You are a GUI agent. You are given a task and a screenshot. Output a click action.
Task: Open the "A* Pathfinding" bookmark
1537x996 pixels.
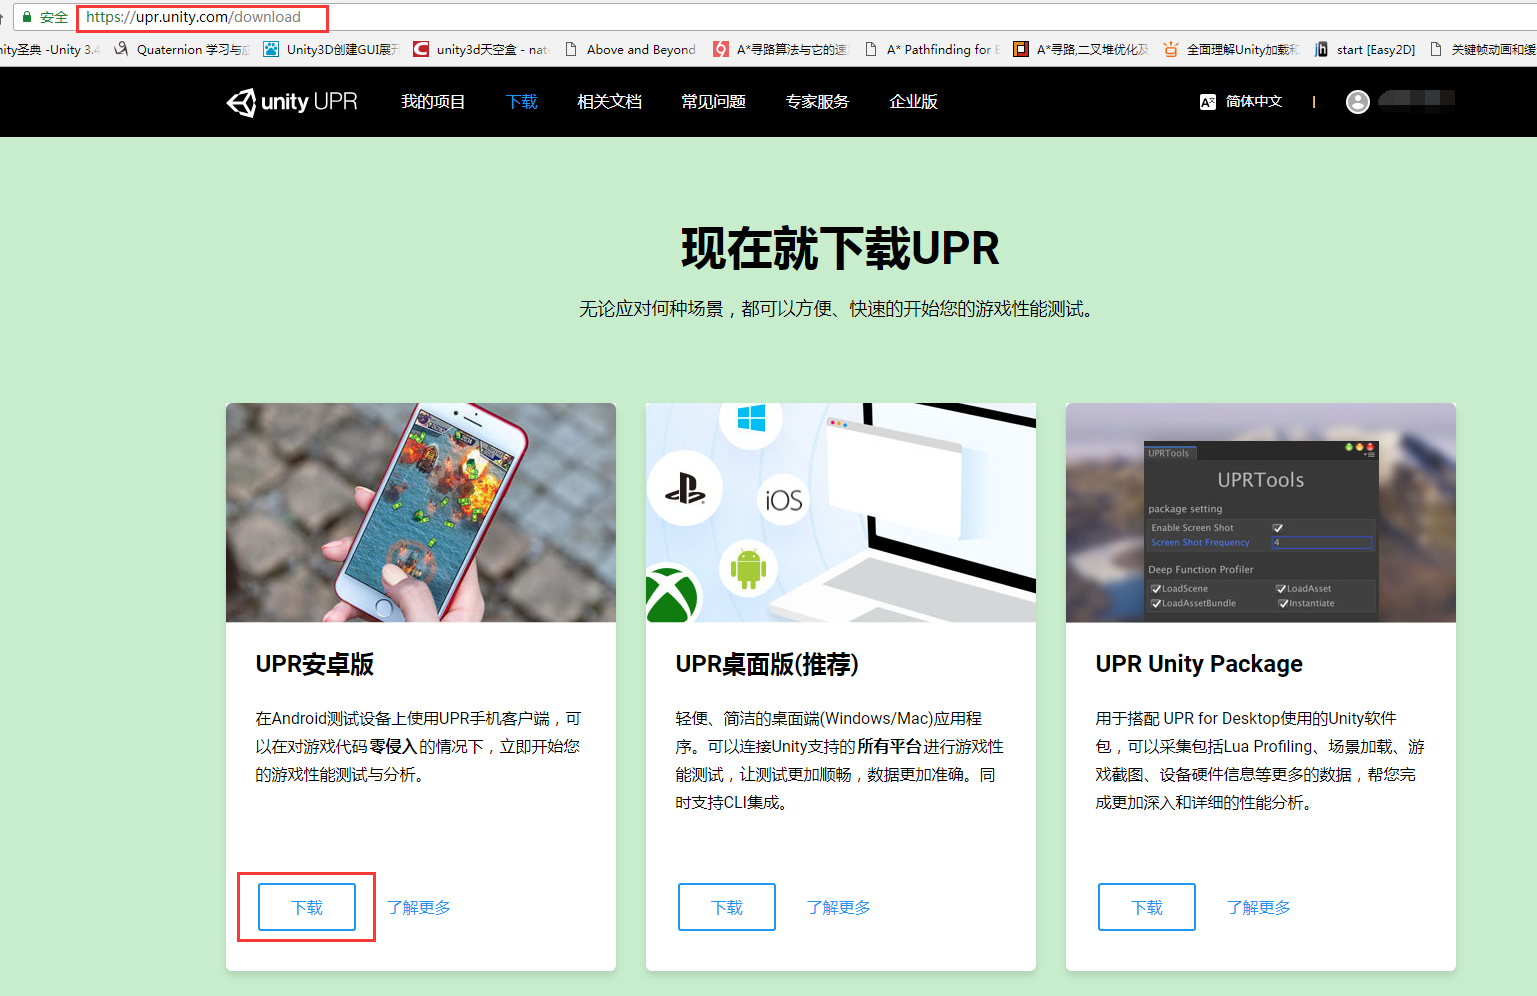(x=930, y=48)
